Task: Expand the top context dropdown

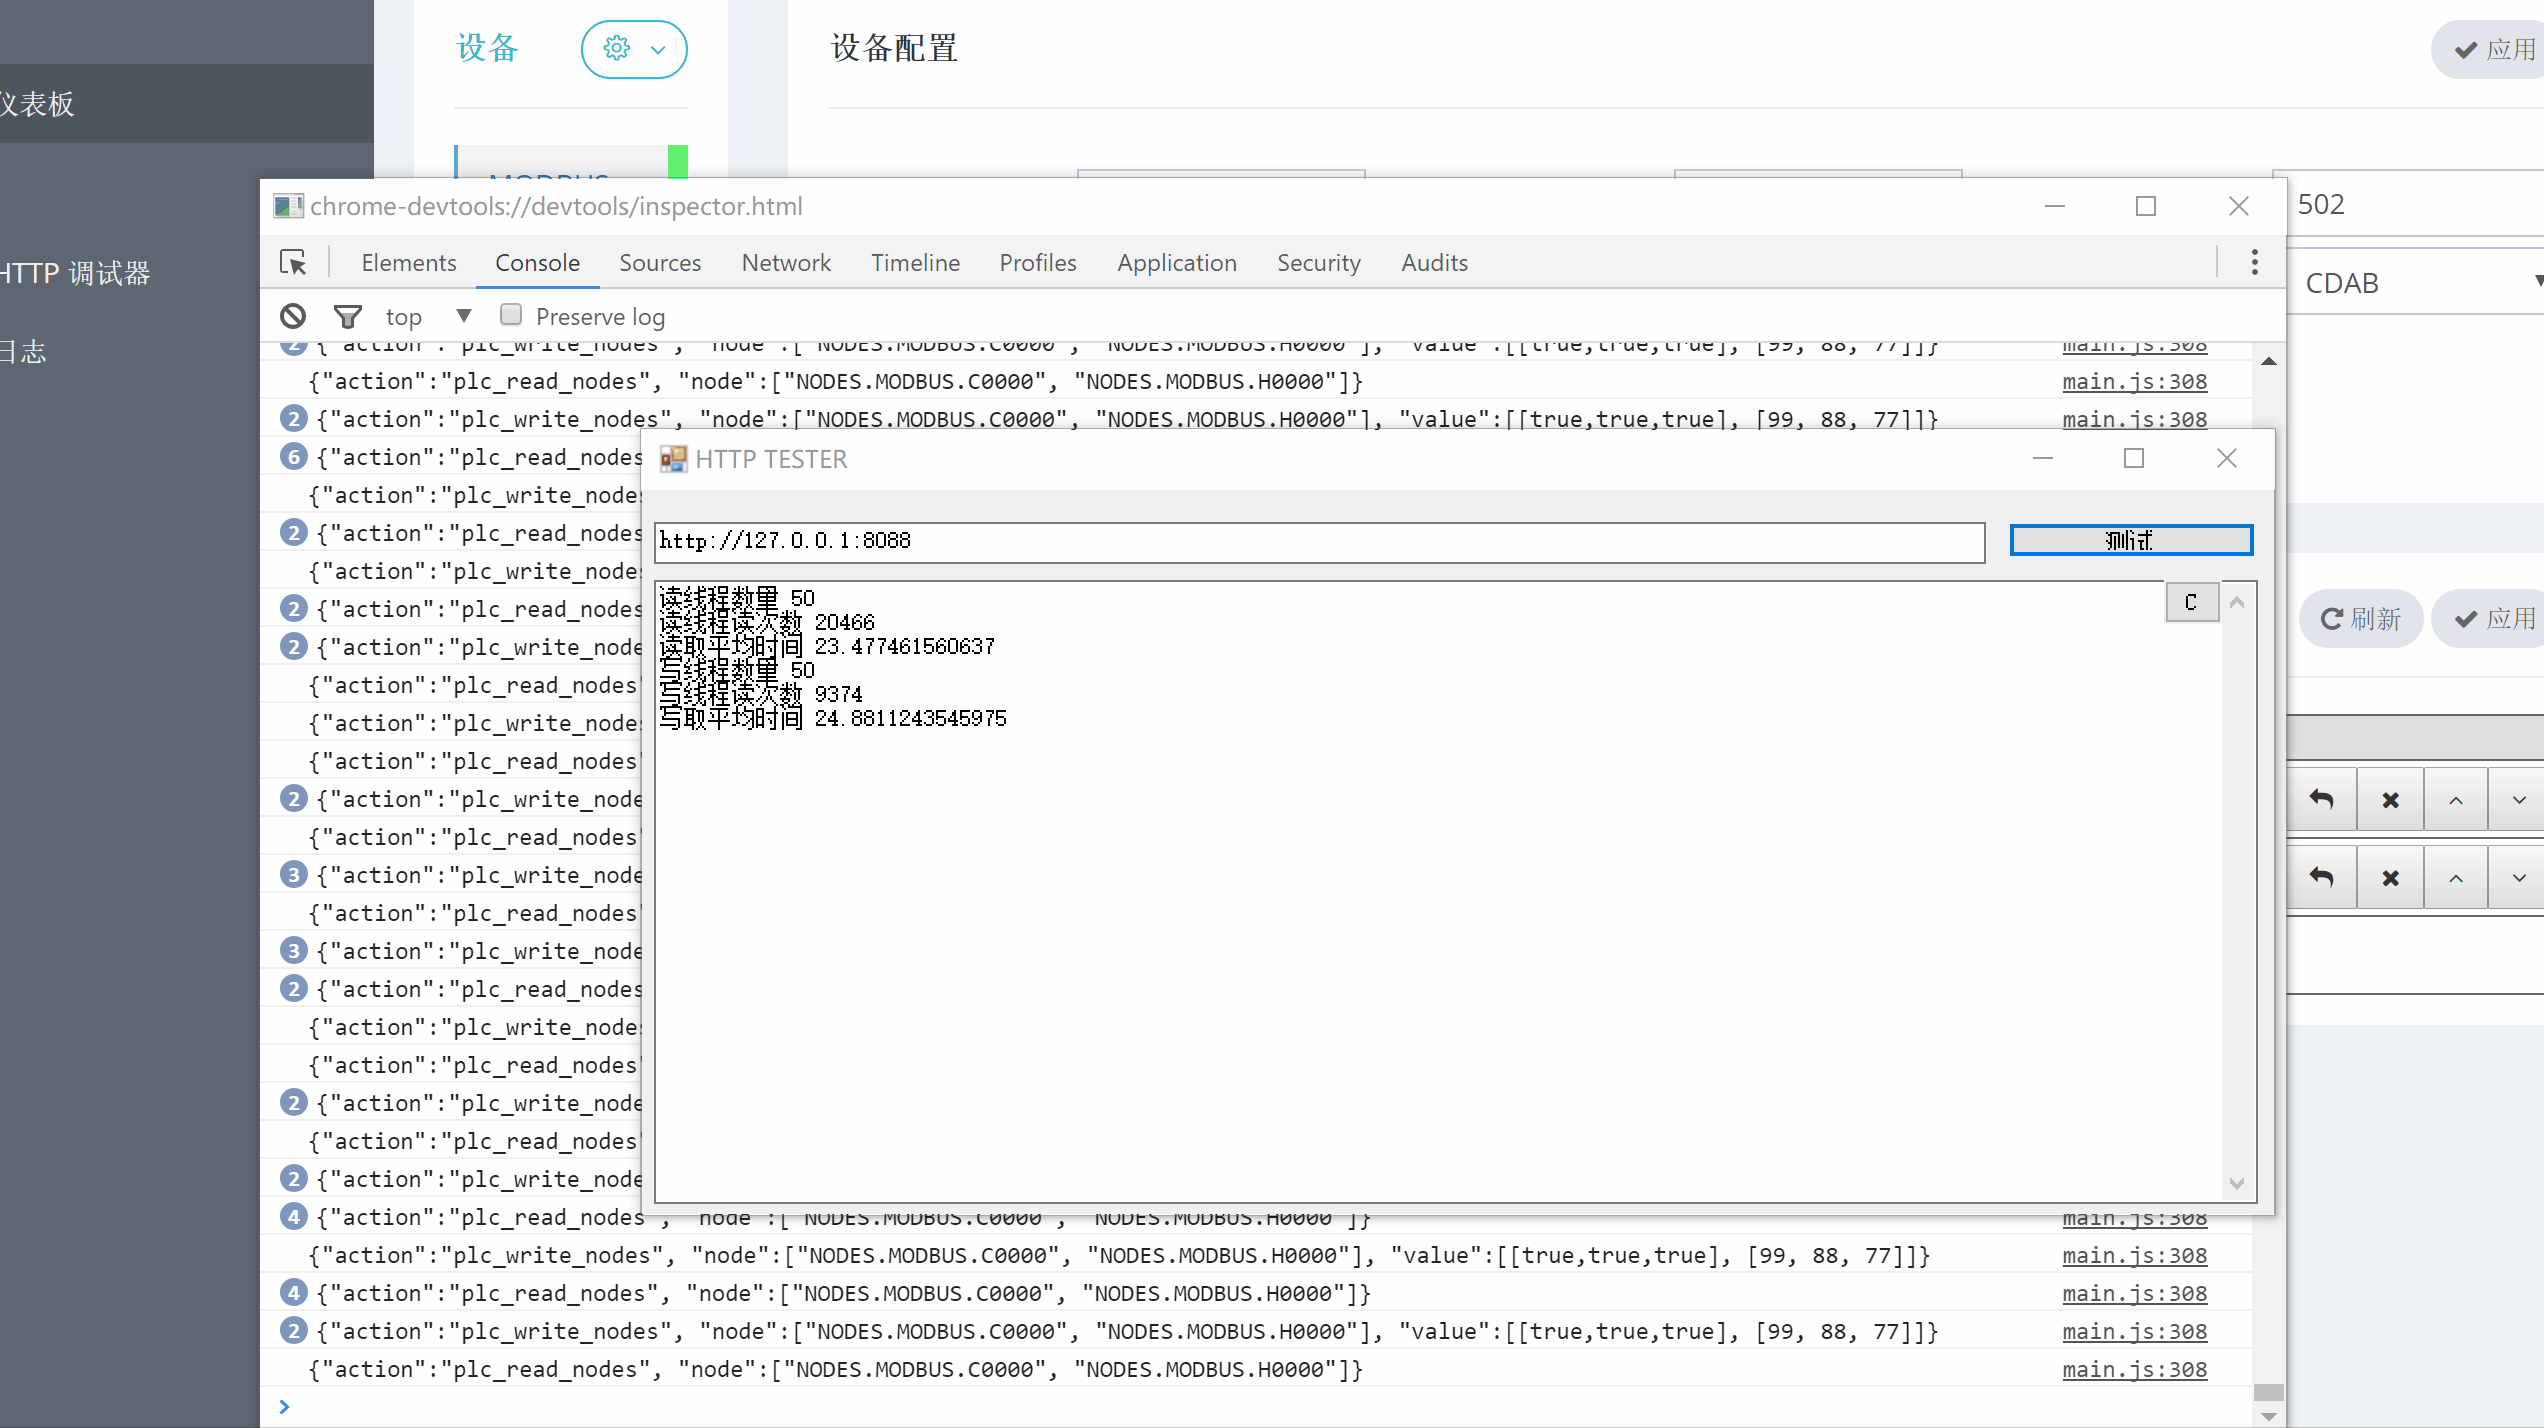Action: click(463, 316)
